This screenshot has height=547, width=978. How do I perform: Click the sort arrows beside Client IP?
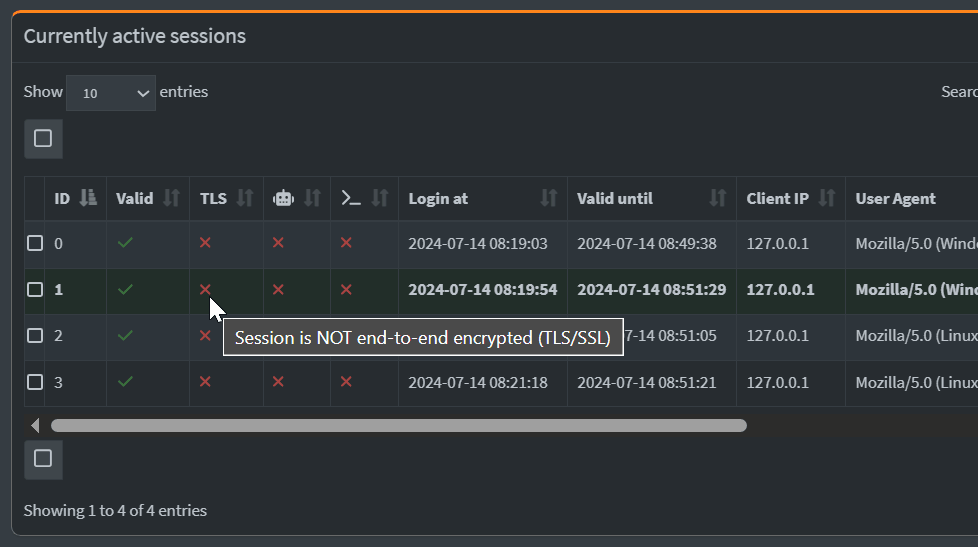point(826,198)
